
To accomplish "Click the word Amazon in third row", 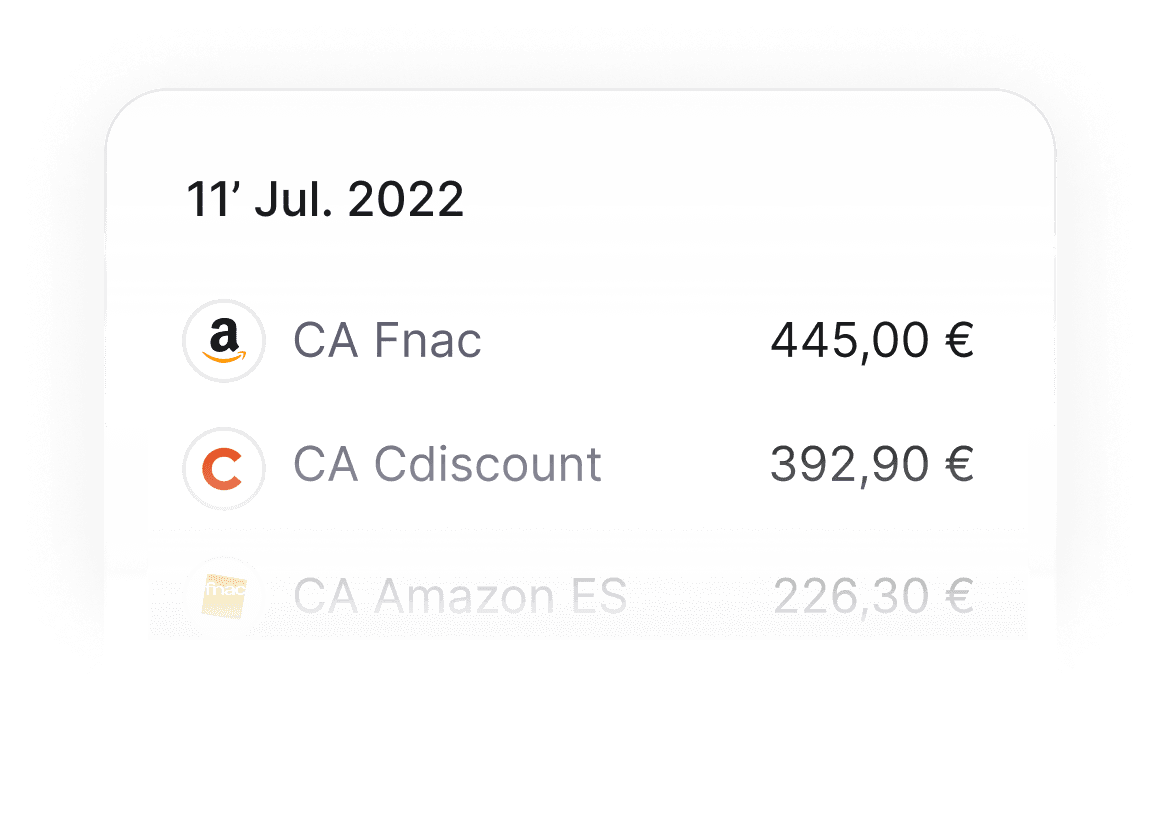I will (465, 596).
